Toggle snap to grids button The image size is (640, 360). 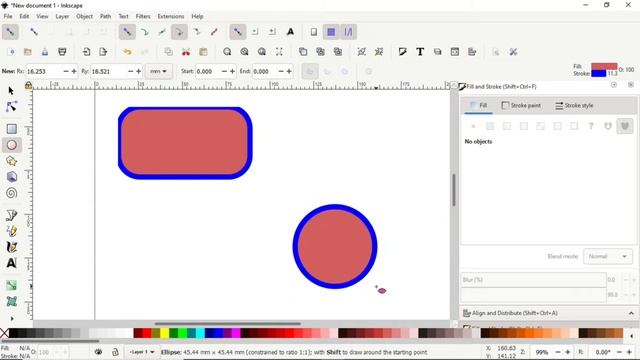(x=331, y=32)
